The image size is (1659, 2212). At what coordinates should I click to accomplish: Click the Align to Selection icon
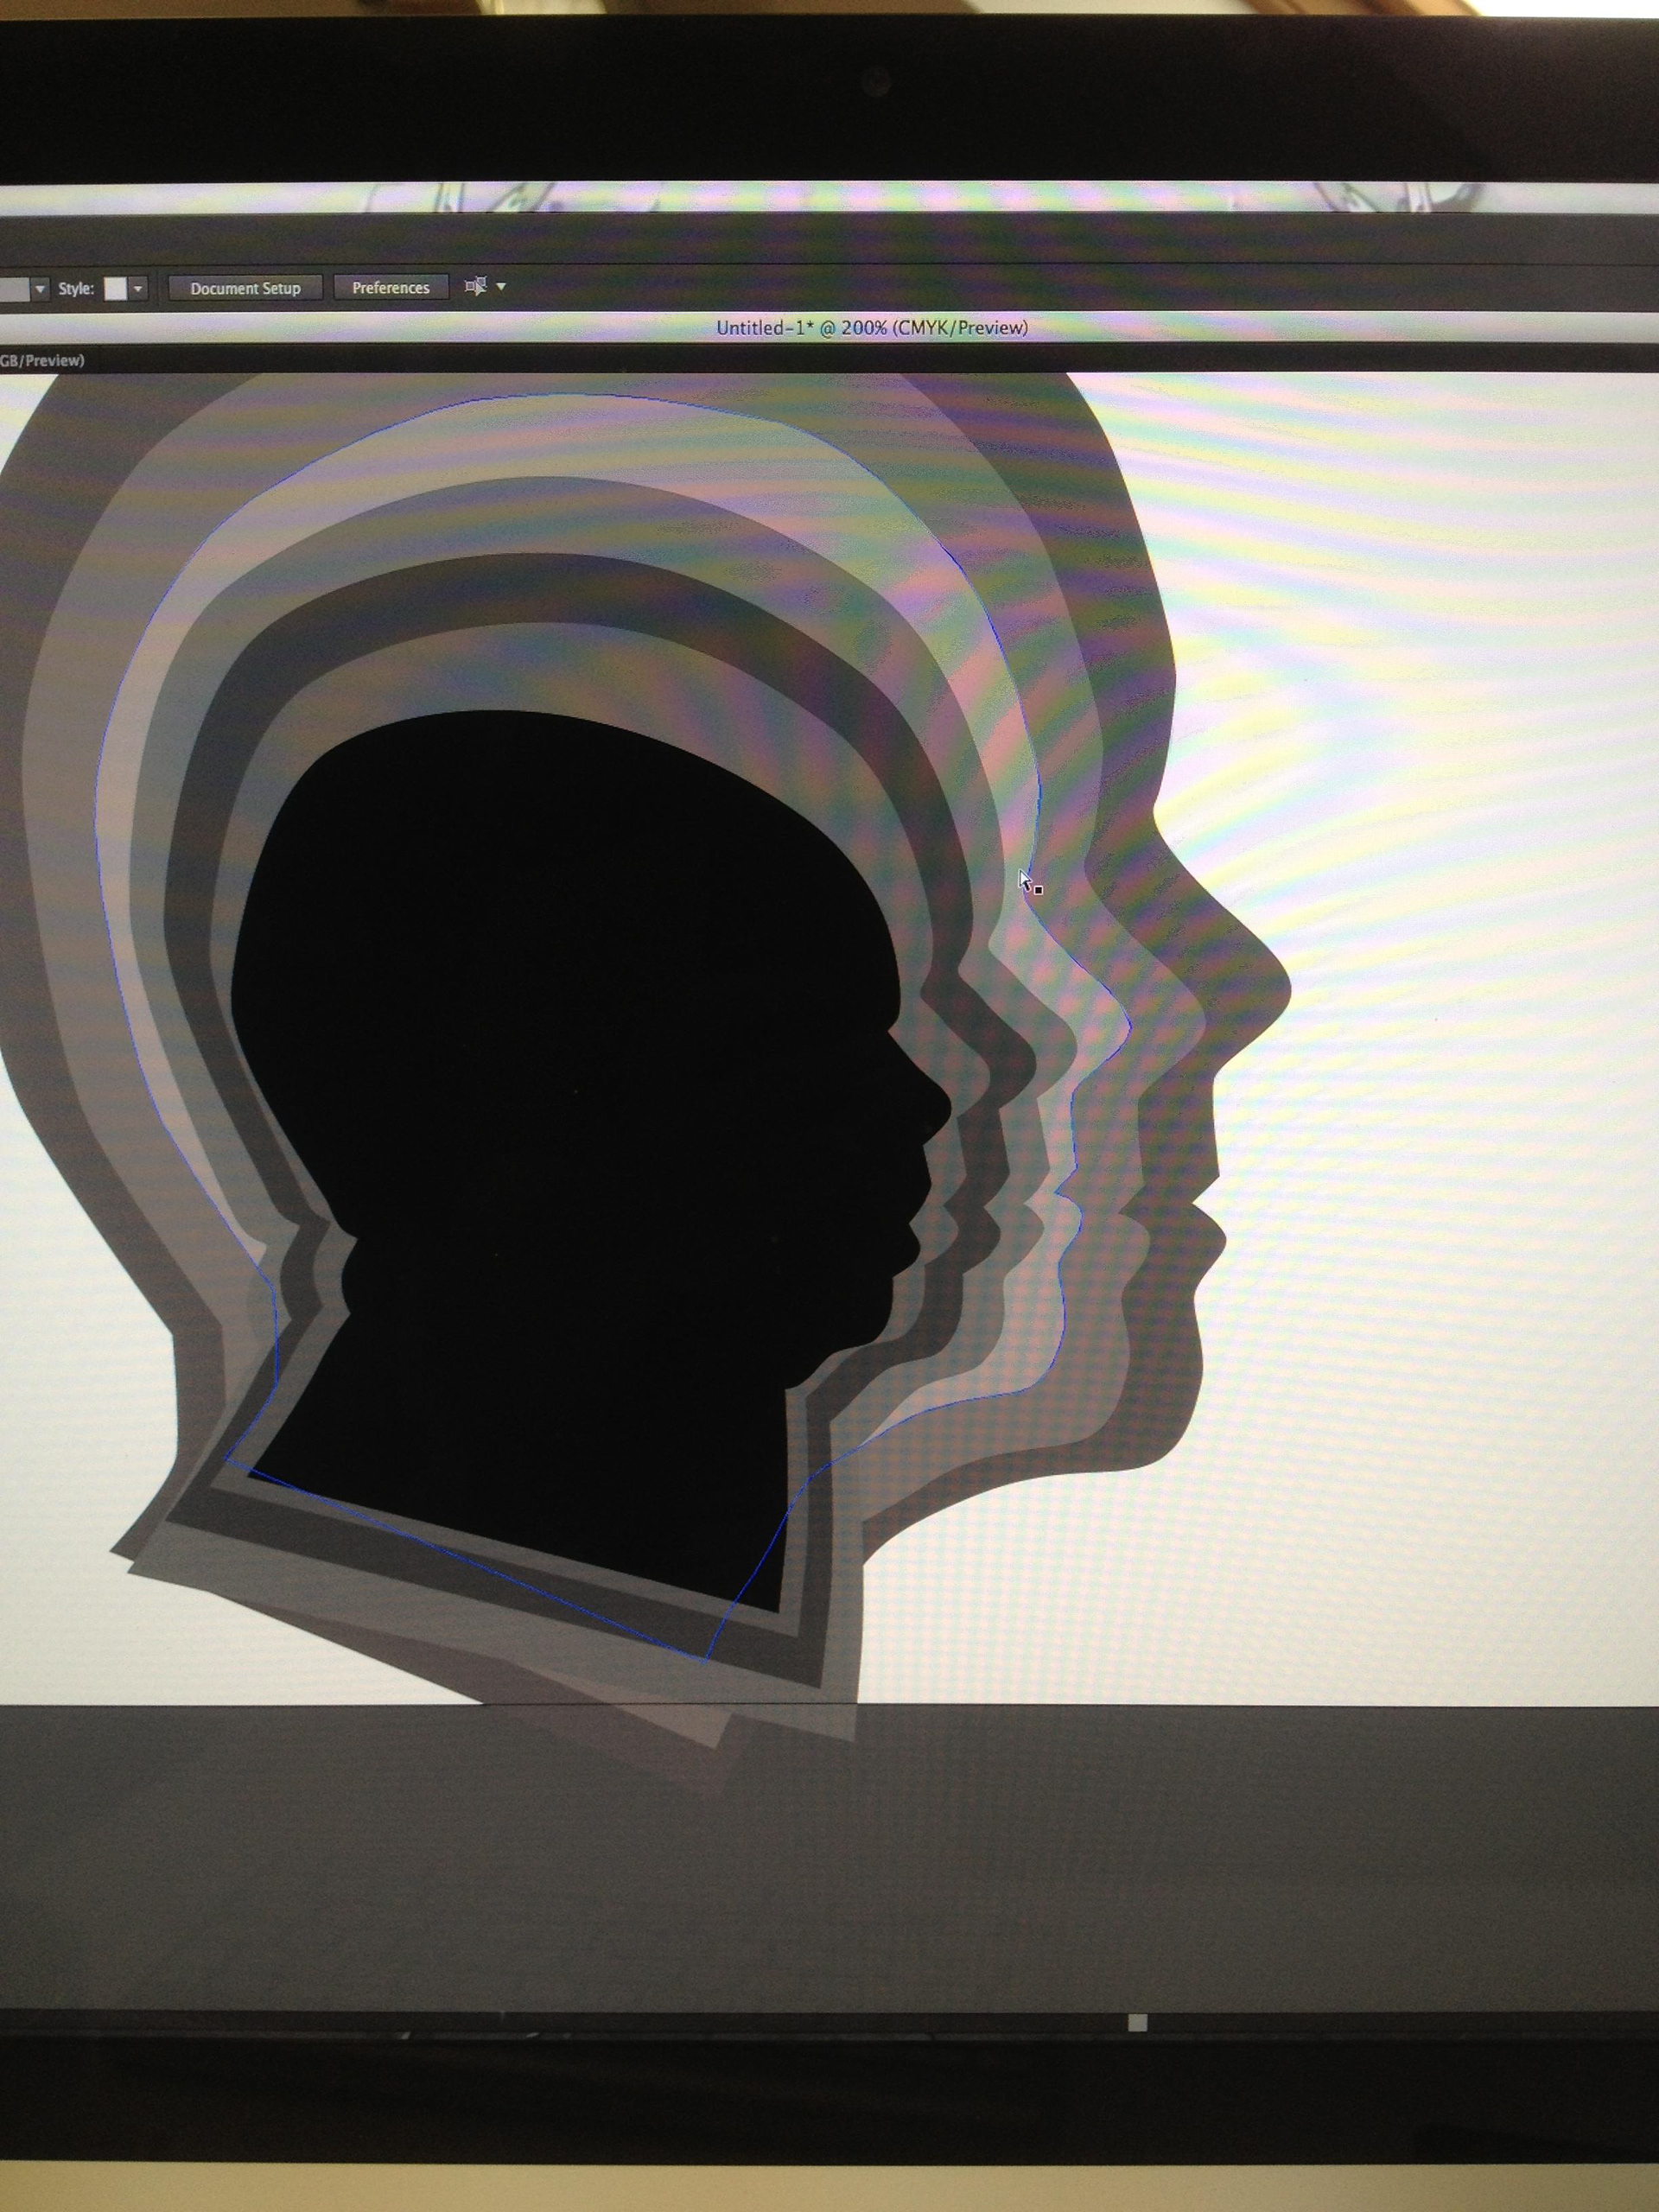[476, 287]
